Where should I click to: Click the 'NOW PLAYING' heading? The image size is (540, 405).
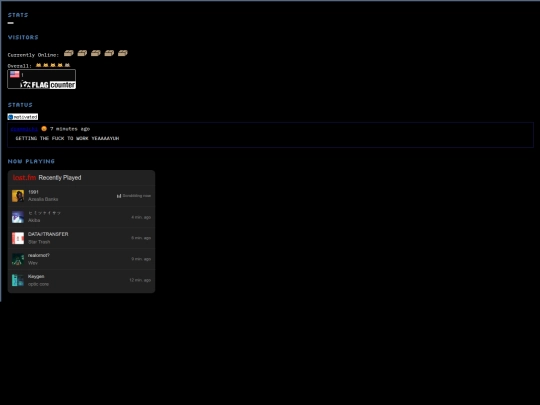31,161
